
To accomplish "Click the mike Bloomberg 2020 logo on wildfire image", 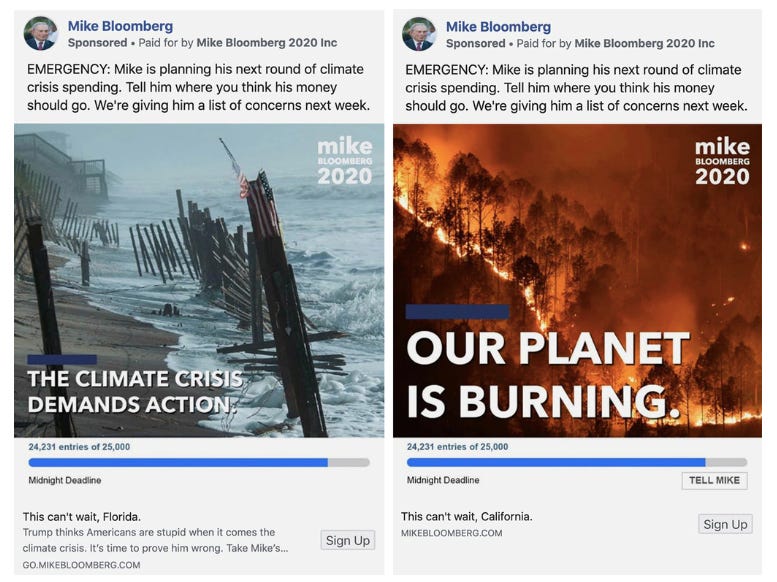I will (x=722, y=161).
